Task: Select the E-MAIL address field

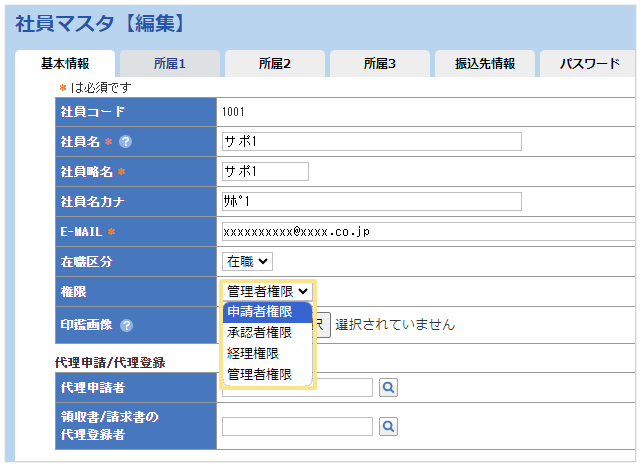Action: 428,232
